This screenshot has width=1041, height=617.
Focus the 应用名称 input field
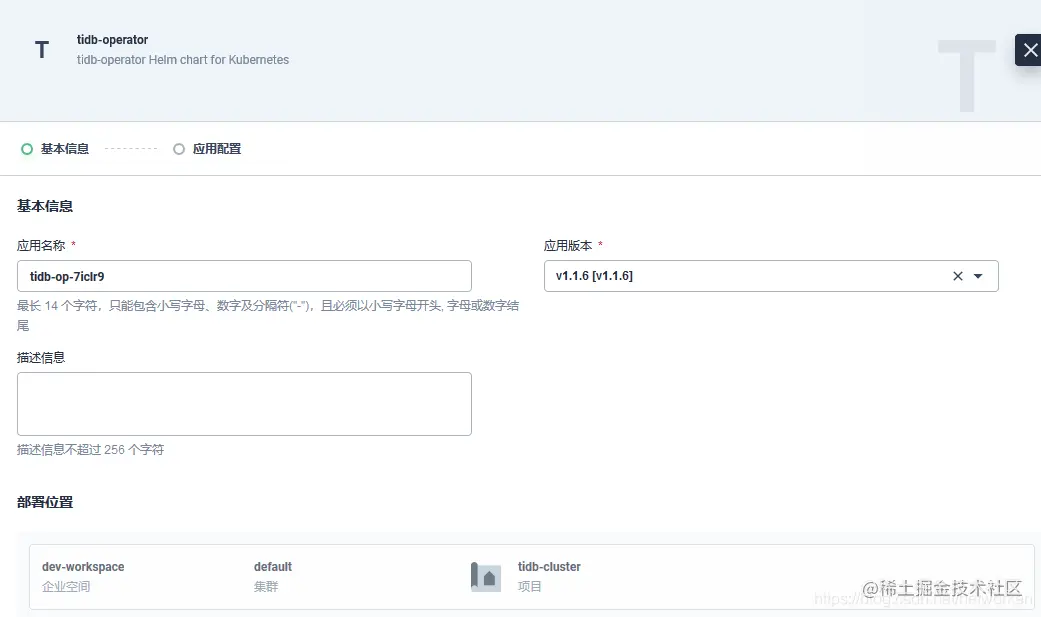[244, 276]
